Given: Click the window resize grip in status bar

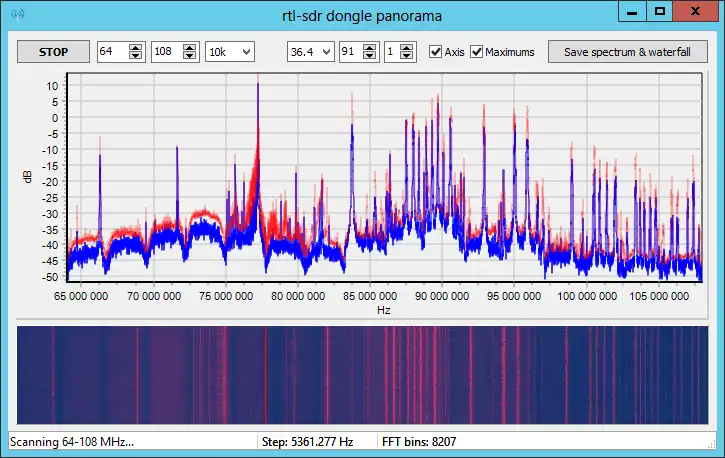Looking at the screenshot, I should (x=712, y=444).
